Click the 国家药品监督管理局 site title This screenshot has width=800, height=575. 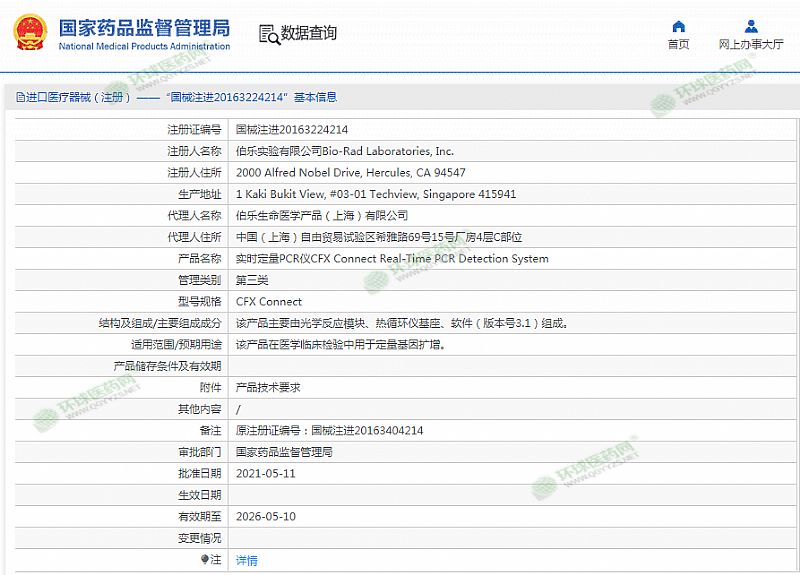(x=144, y=27)
